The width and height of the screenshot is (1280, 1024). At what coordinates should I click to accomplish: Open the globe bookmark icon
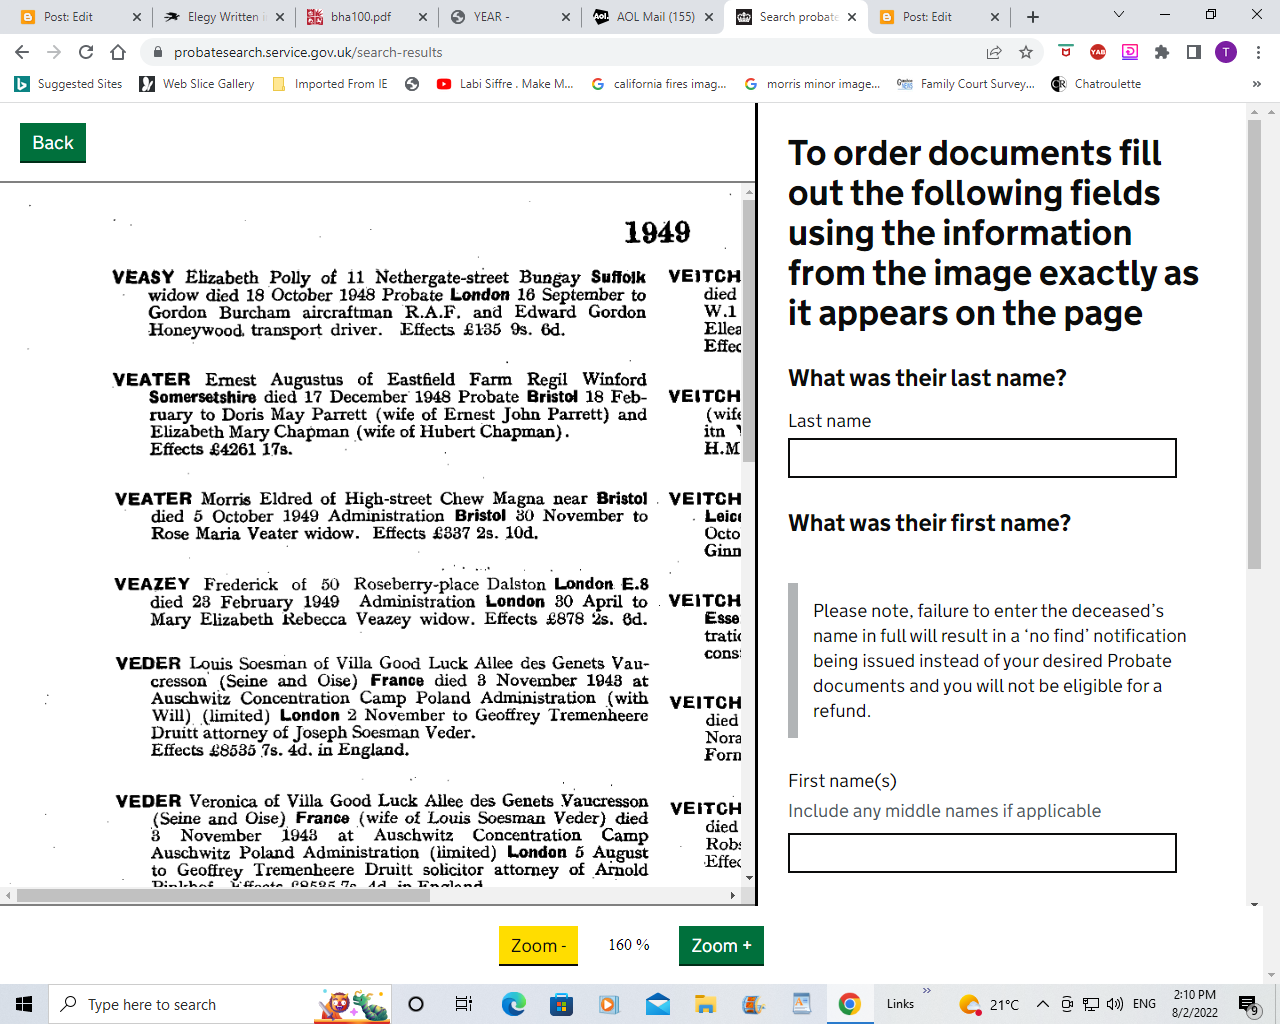[x=412, y=84]
